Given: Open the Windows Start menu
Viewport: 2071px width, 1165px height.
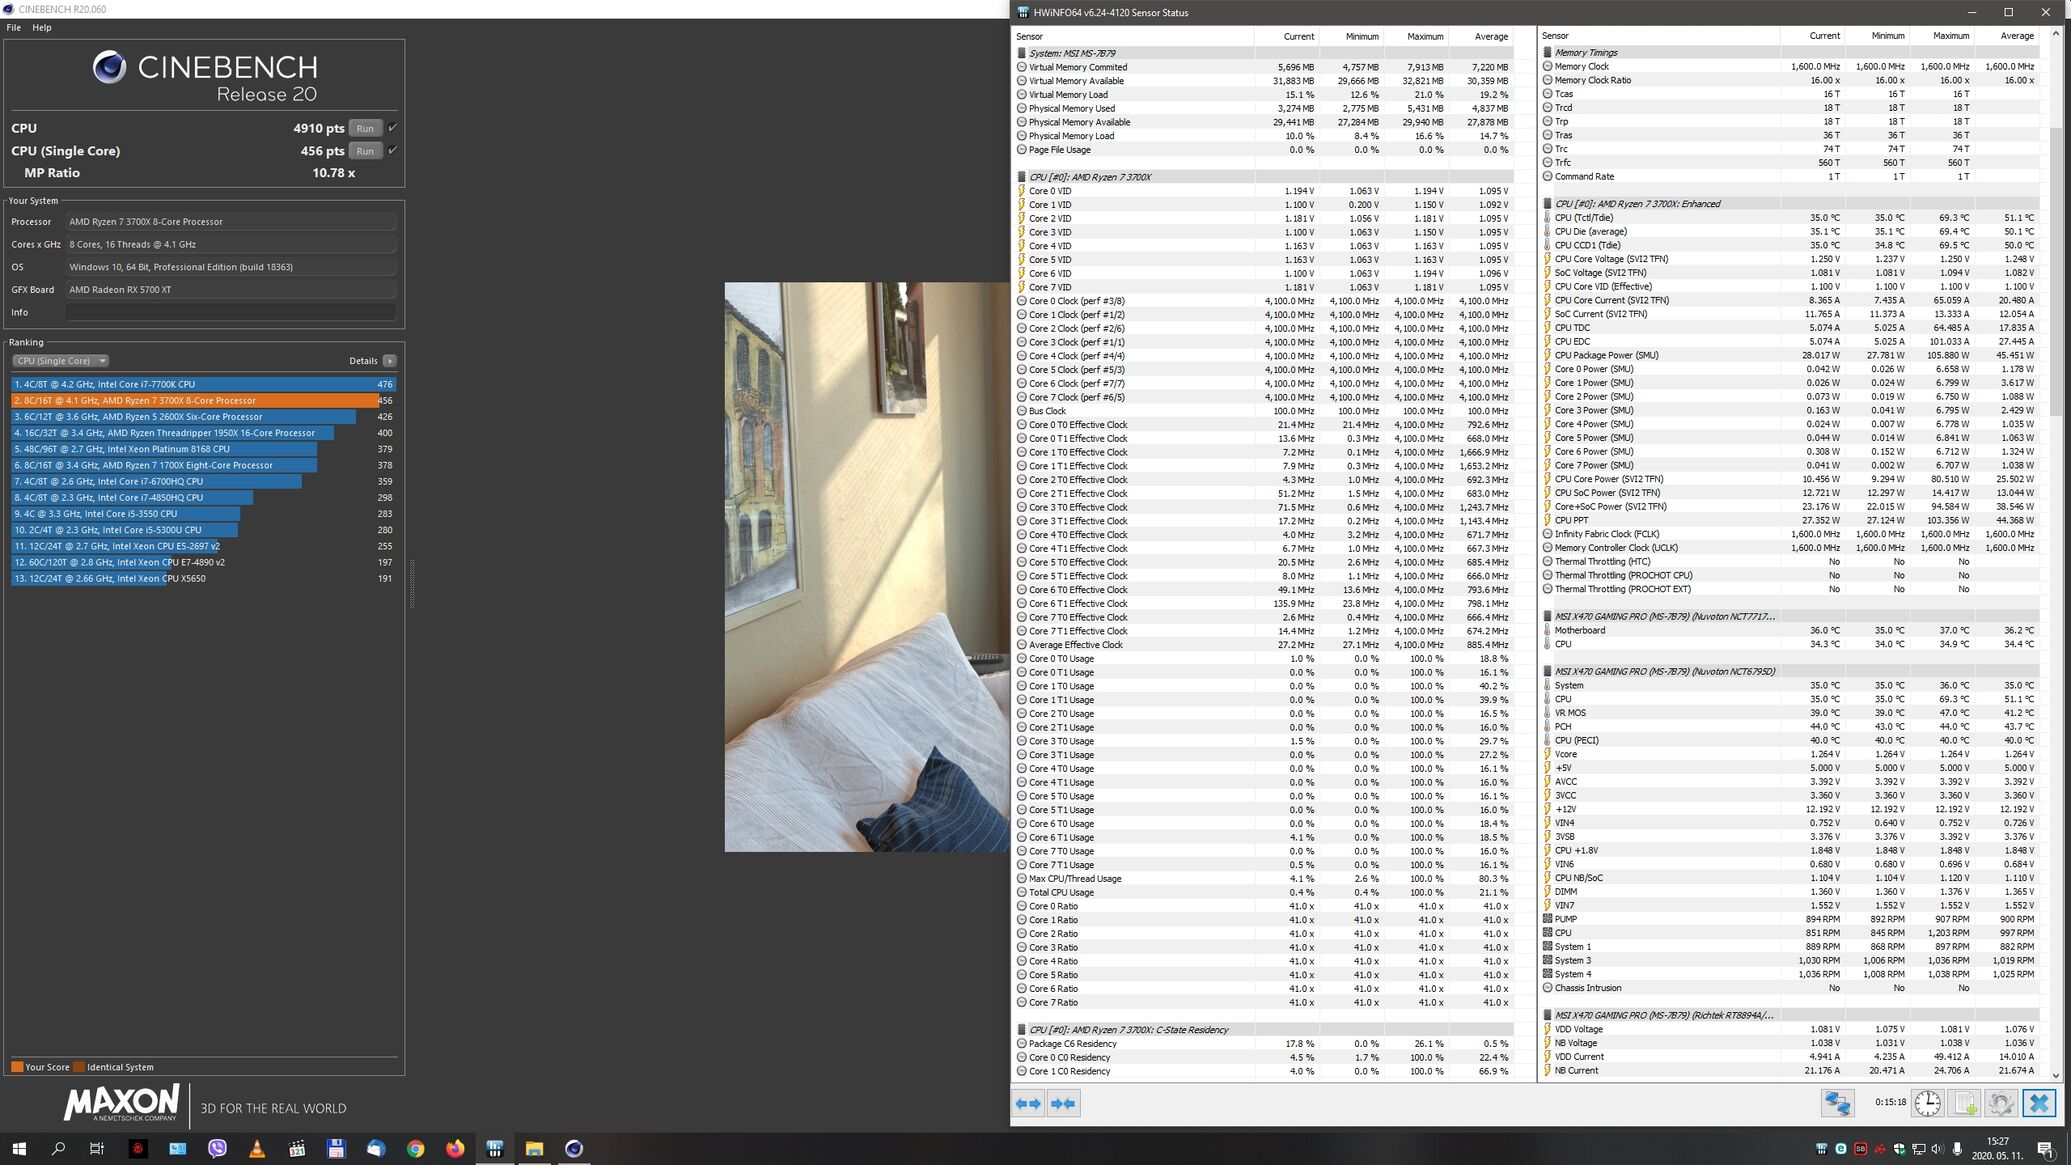Looking at the screenshot, I should coord(19,1149).
